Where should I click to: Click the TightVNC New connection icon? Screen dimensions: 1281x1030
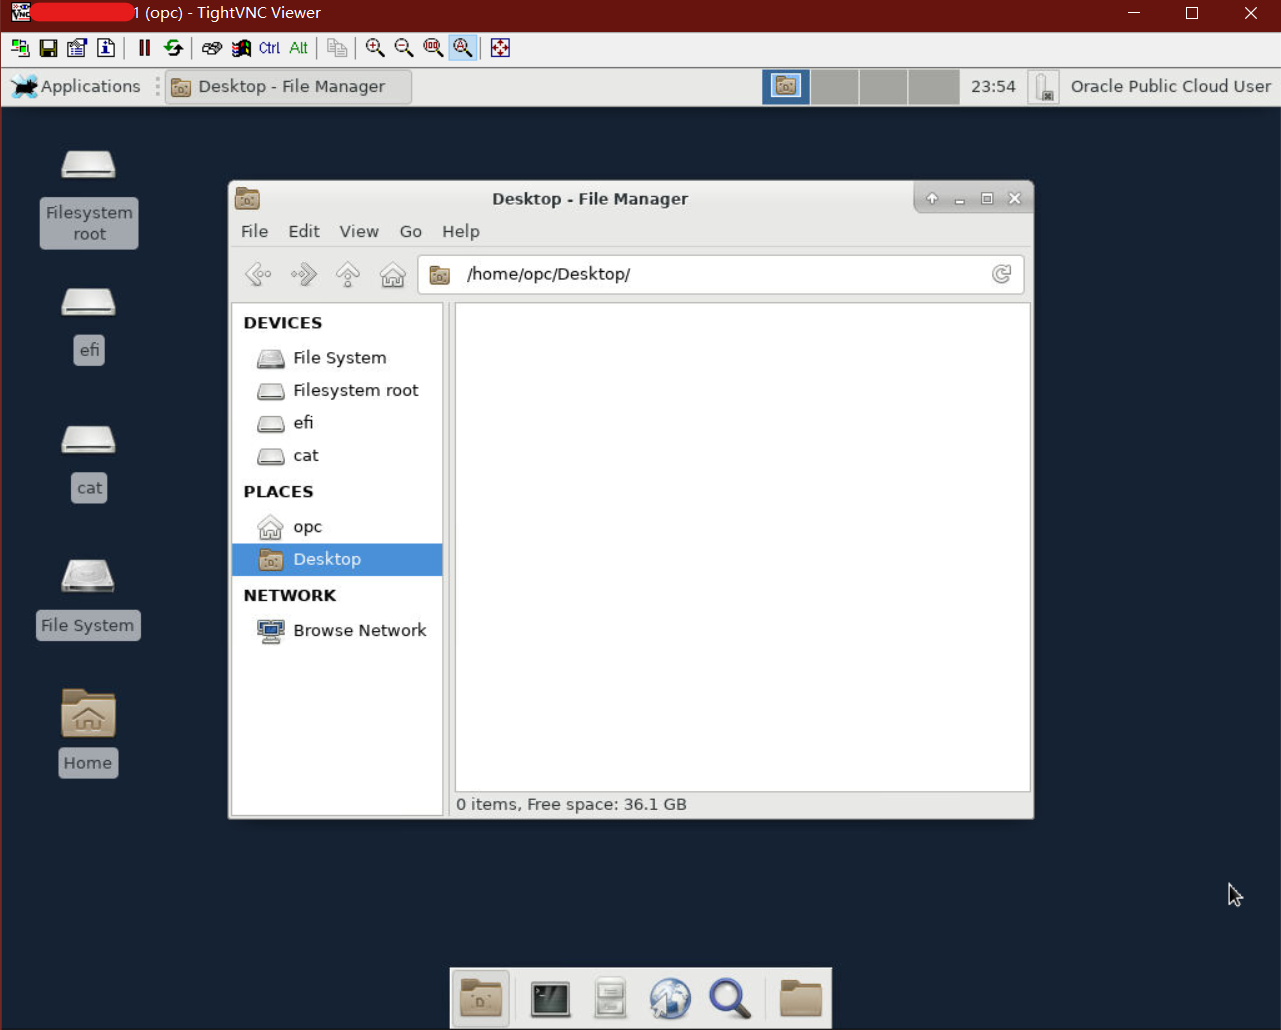click(20, 48)
